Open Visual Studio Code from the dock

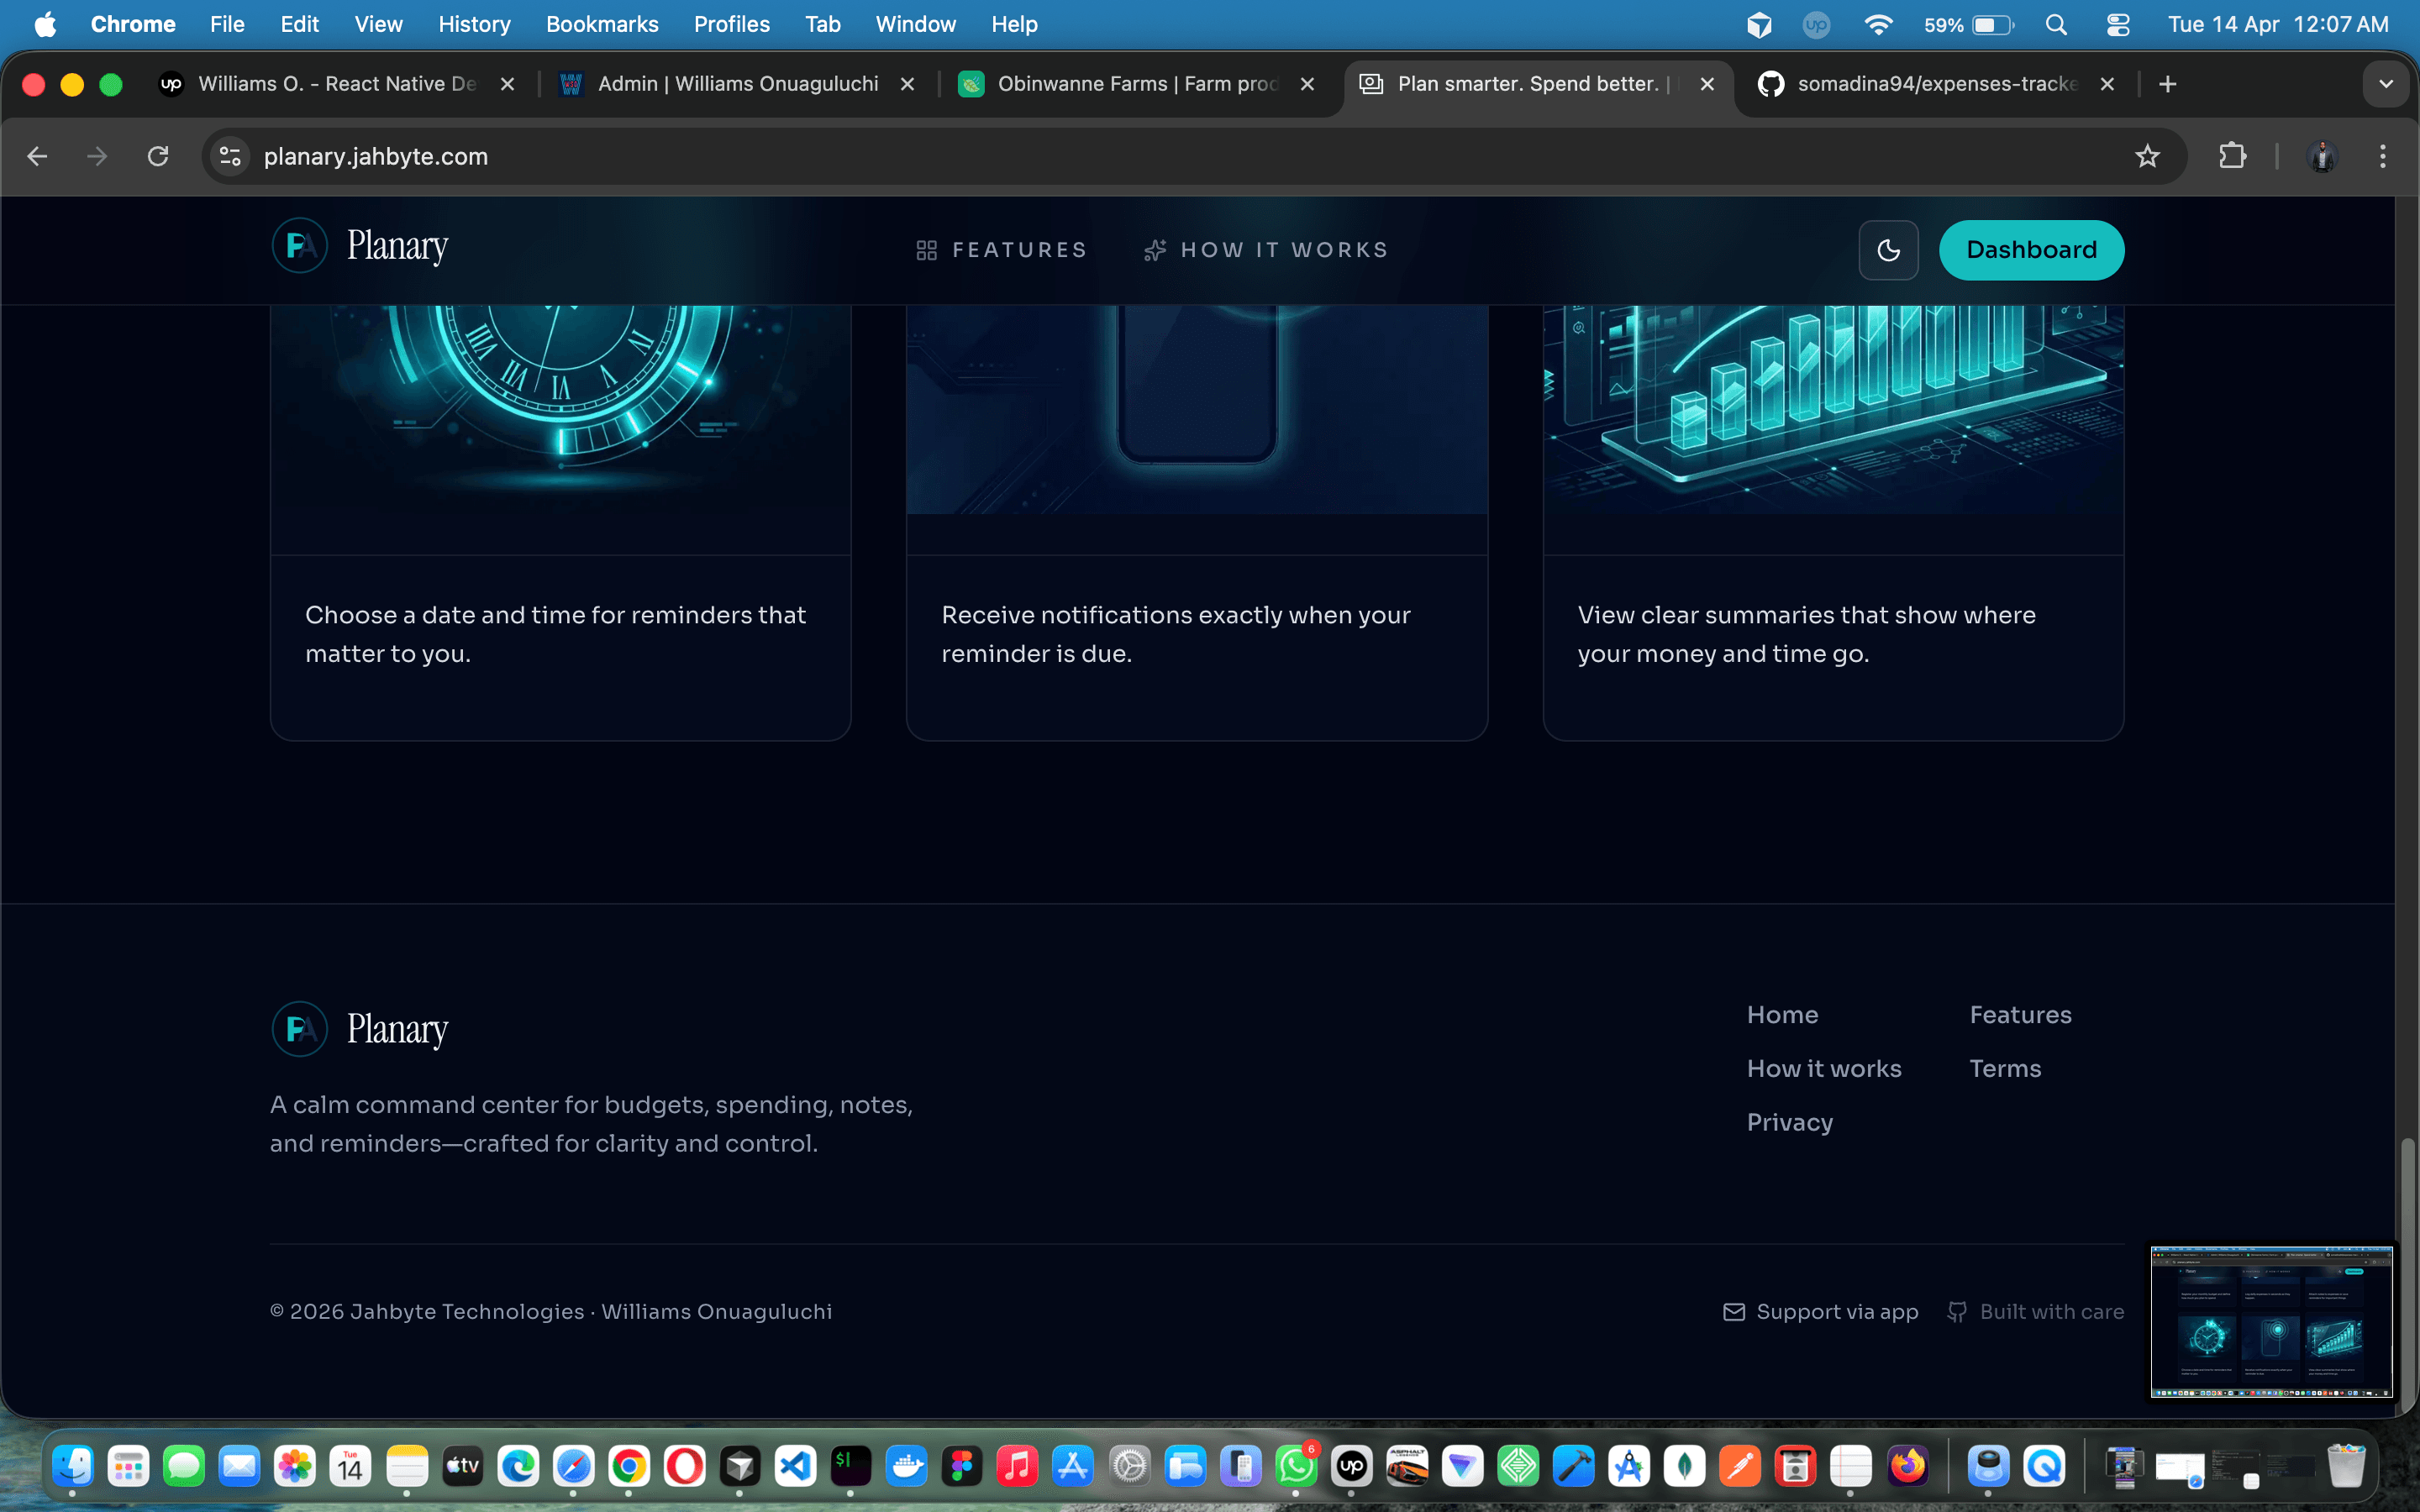(x=795, y=1466)
